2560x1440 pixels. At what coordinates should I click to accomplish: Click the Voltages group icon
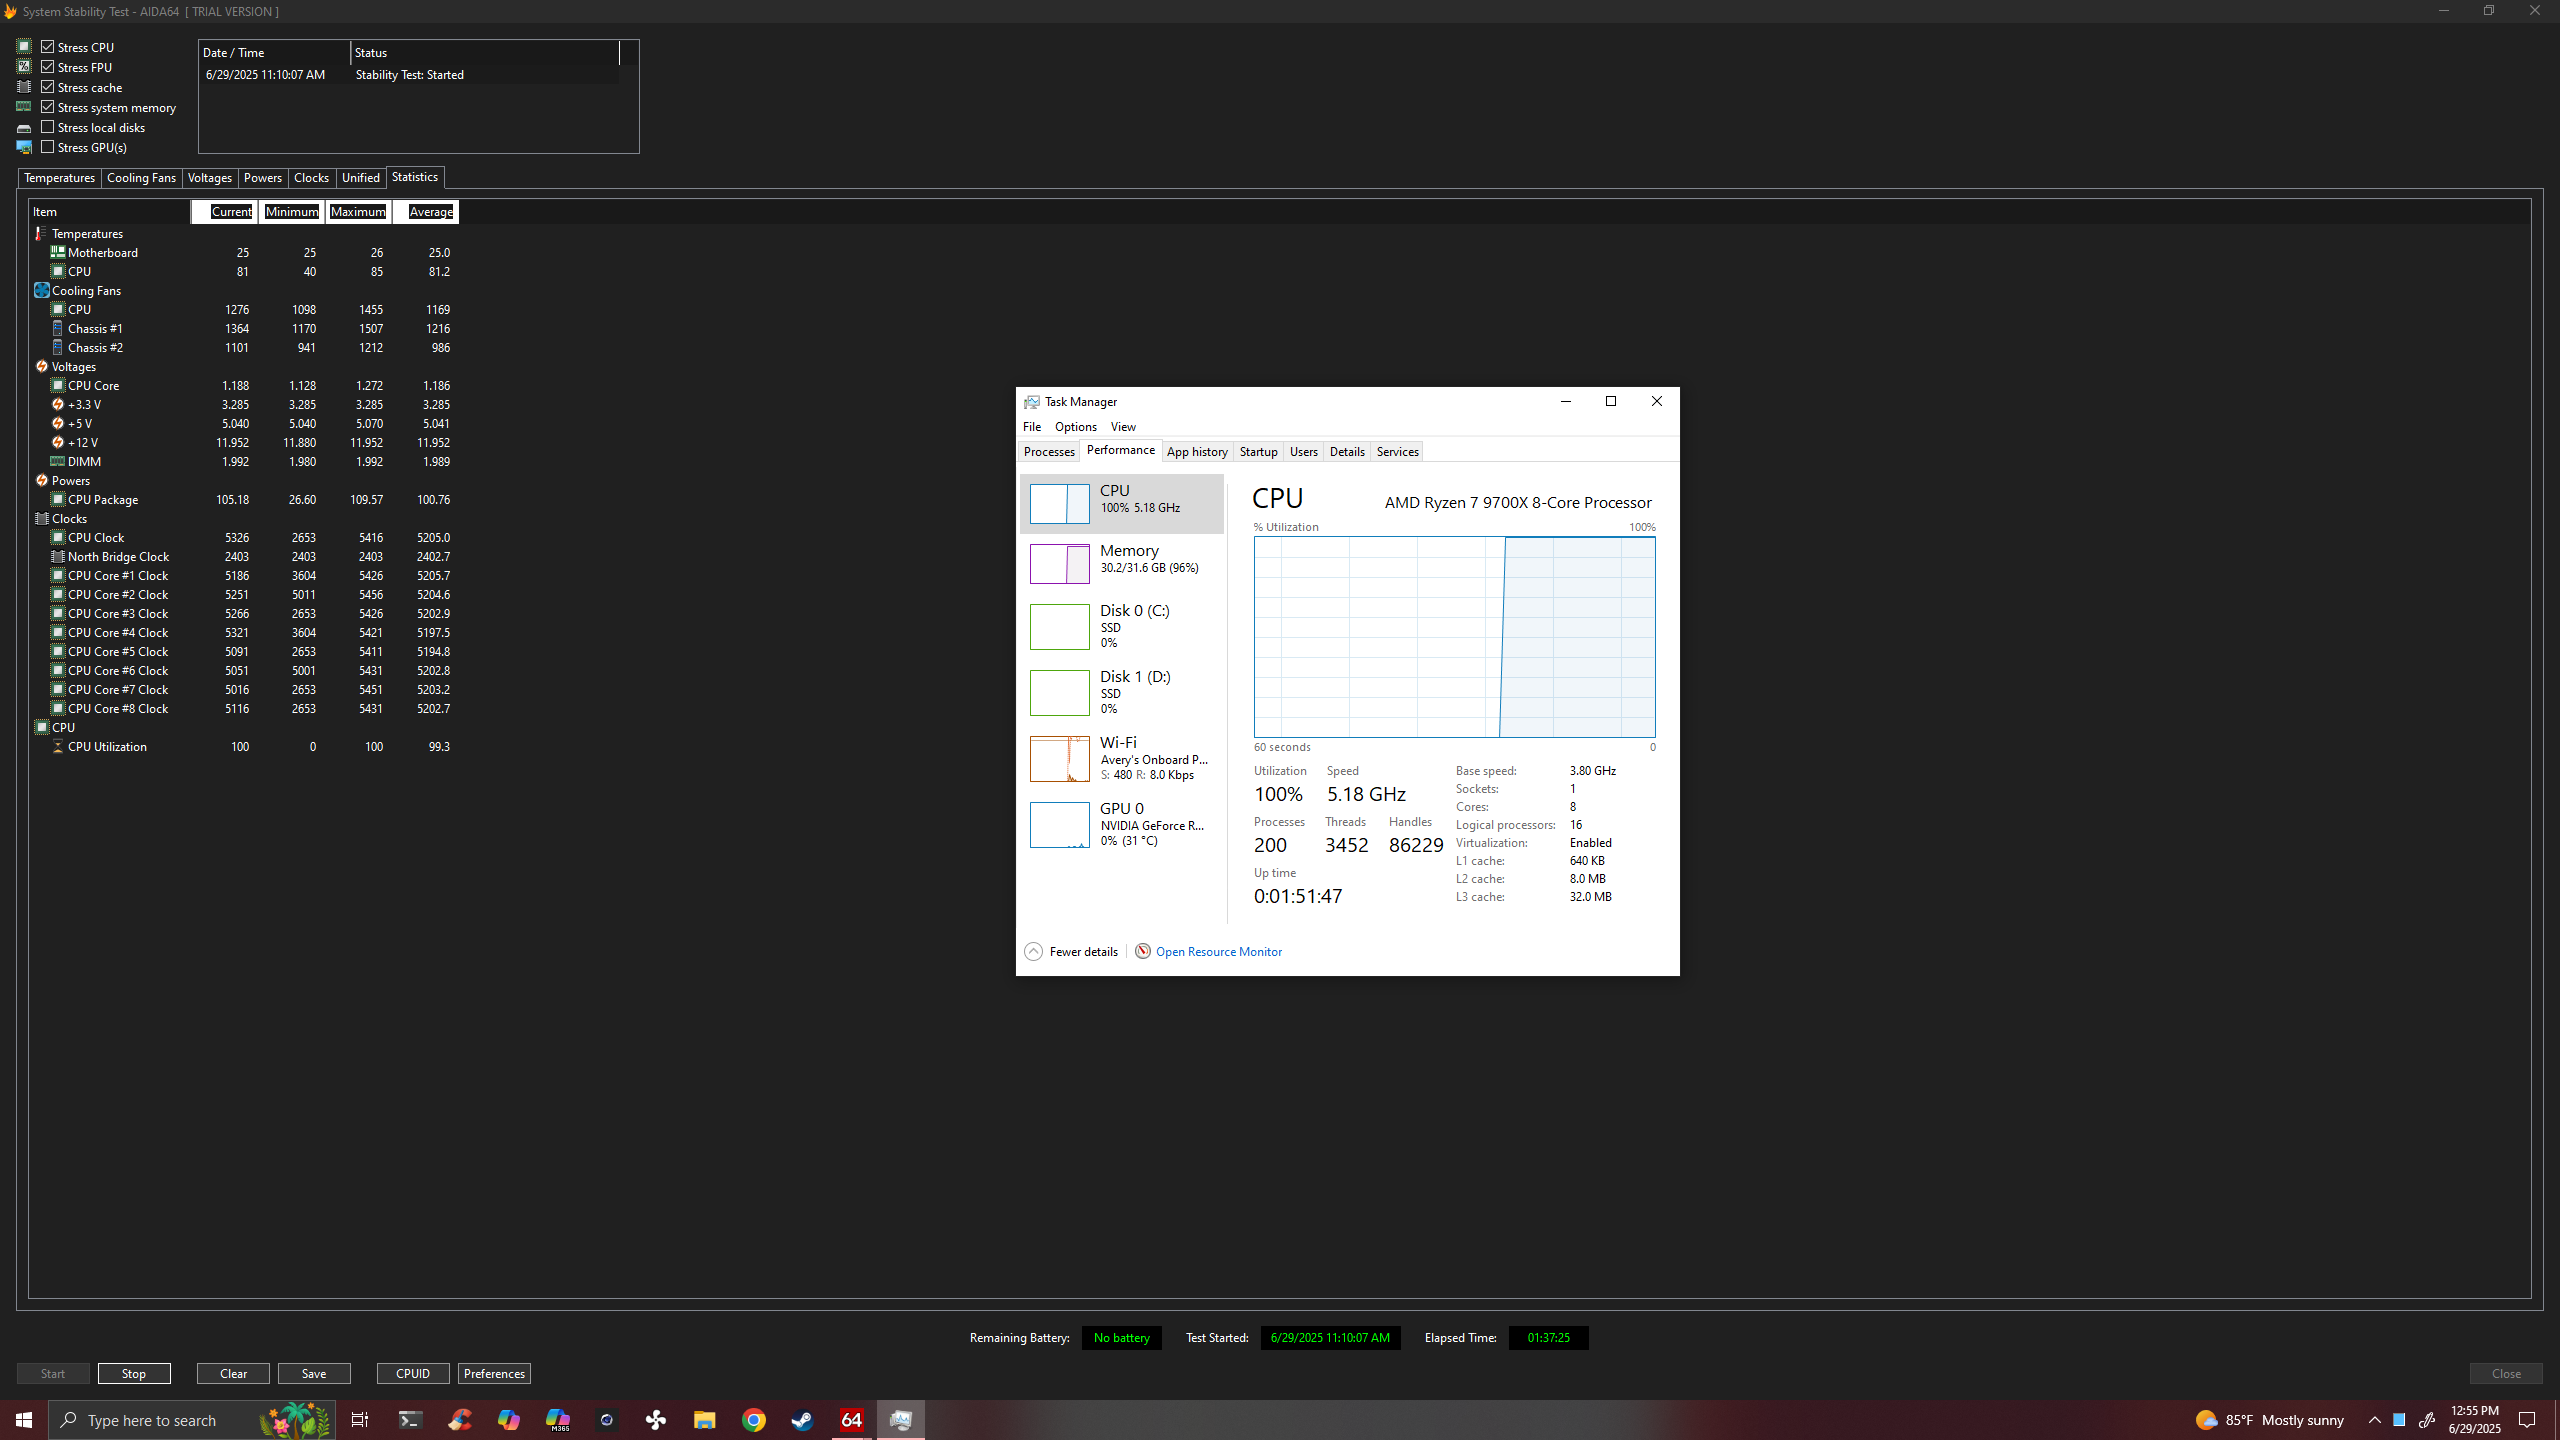click(41, 366)
